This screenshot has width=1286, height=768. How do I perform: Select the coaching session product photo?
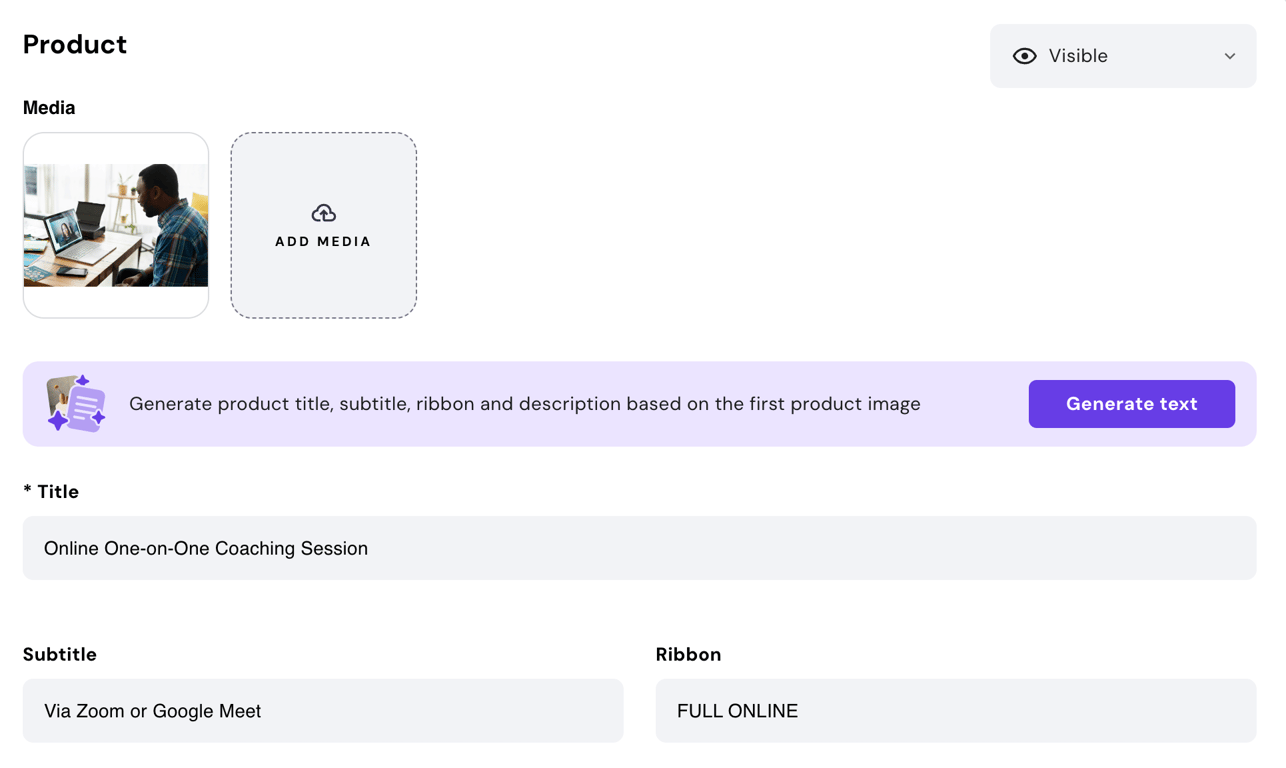[115, 225]
